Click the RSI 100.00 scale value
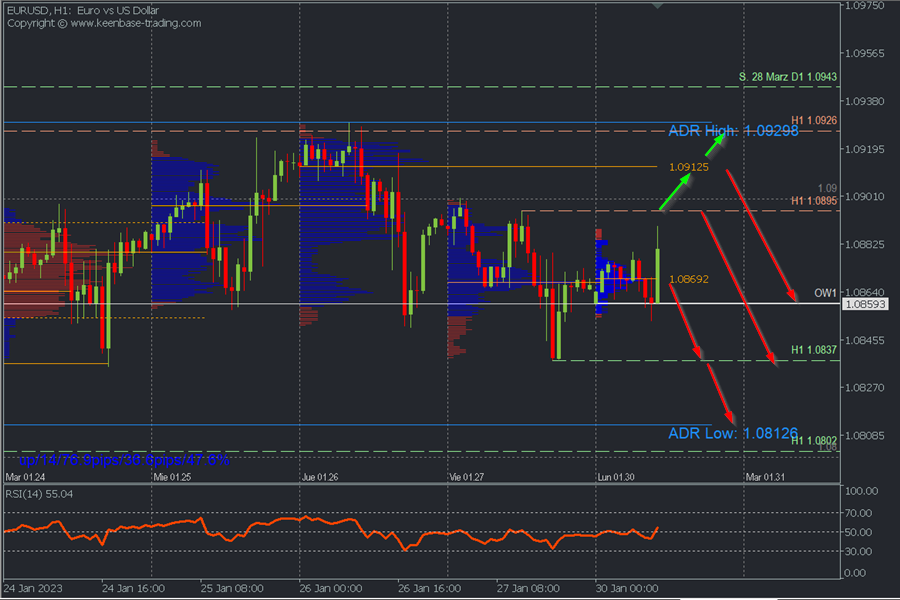The image size is (900, 600). tap(862, 491)
